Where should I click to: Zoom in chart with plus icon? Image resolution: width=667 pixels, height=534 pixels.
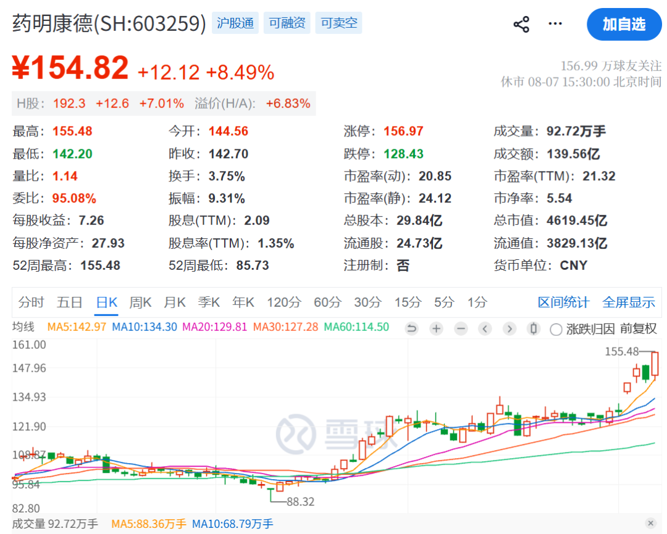(436, 328)
